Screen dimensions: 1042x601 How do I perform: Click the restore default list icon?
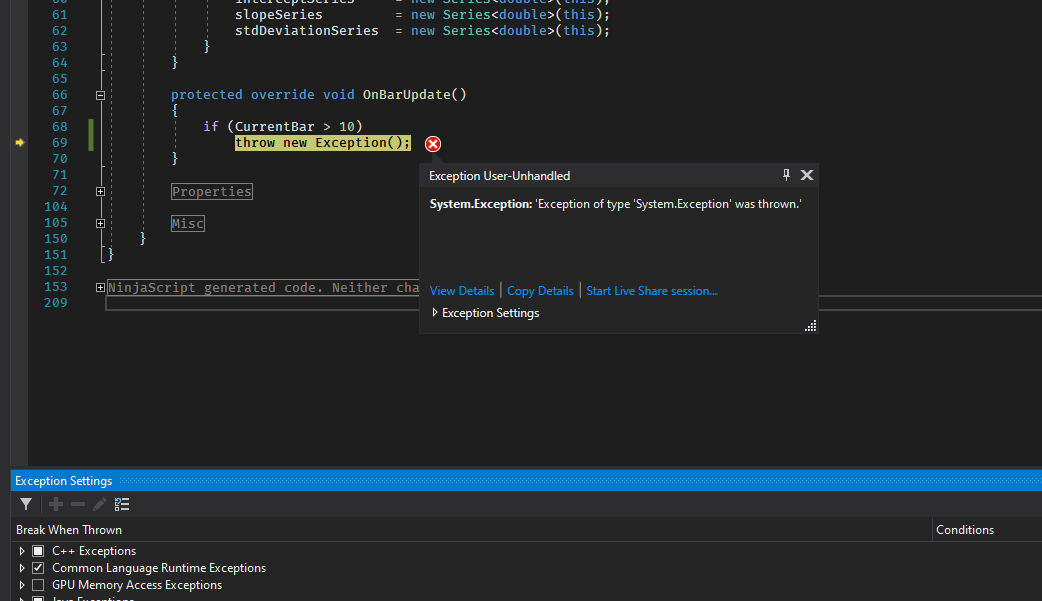[x=122, y=504]
